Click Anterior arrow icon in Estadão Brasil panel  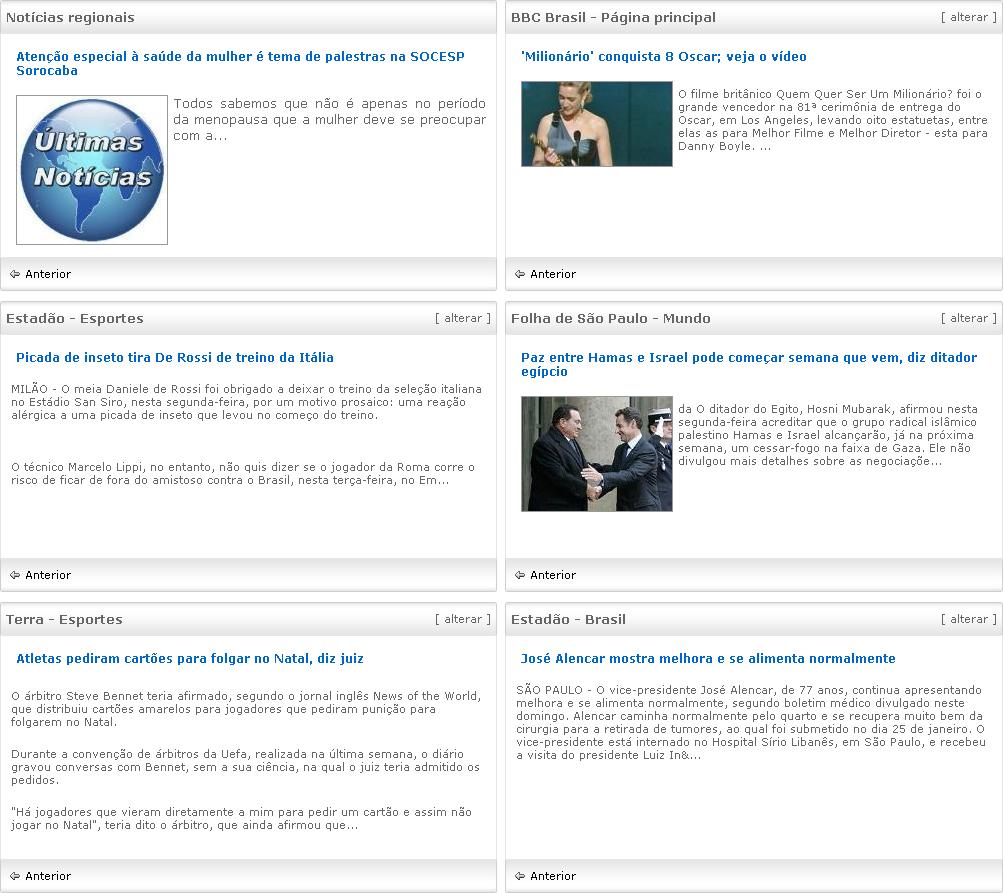coord(520,876)
